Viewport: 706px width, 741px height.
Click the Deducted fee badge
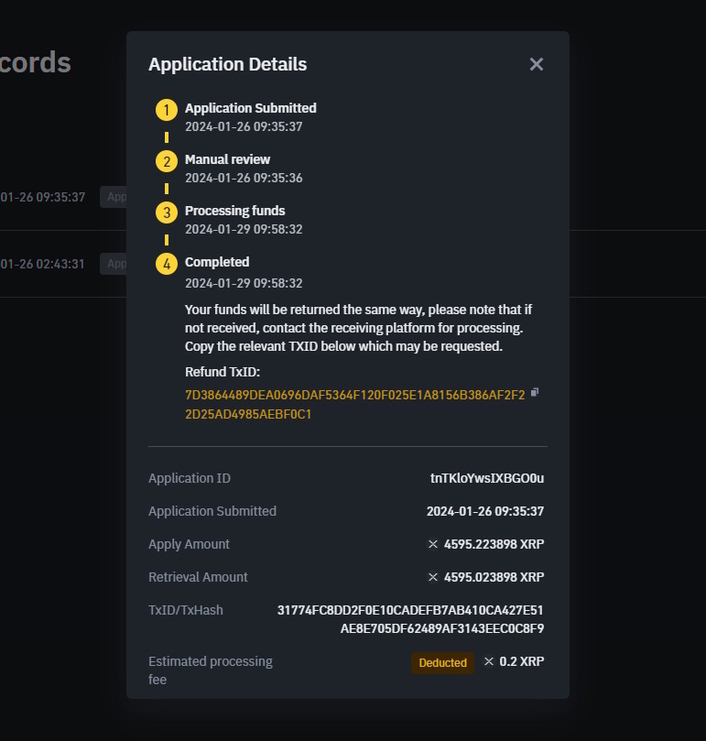443,663
